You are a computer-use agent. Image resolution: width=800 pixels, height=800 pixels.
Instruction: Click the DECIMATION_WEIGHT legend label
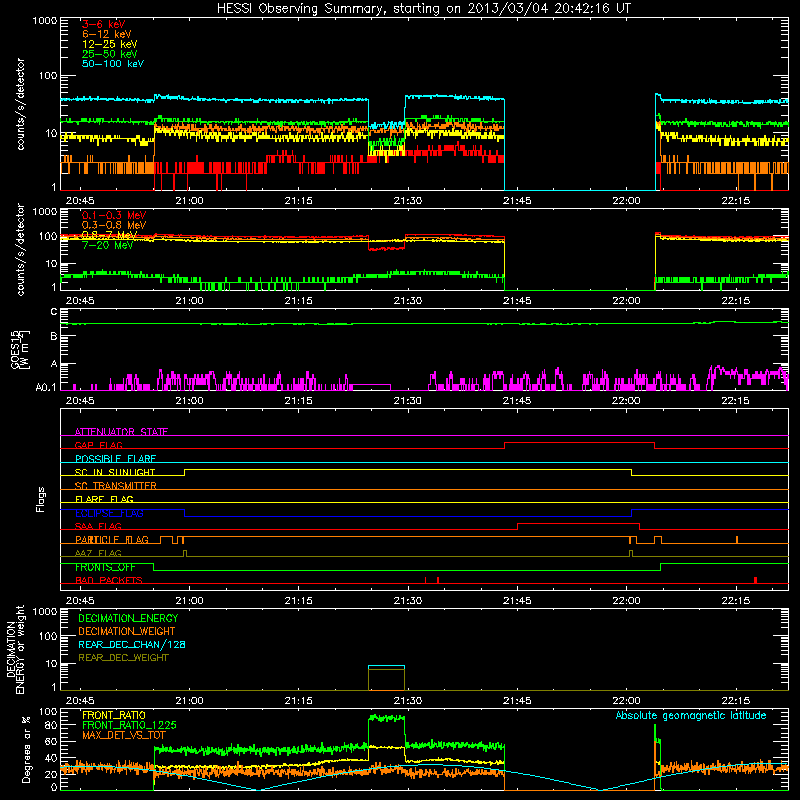click(127, 631)
